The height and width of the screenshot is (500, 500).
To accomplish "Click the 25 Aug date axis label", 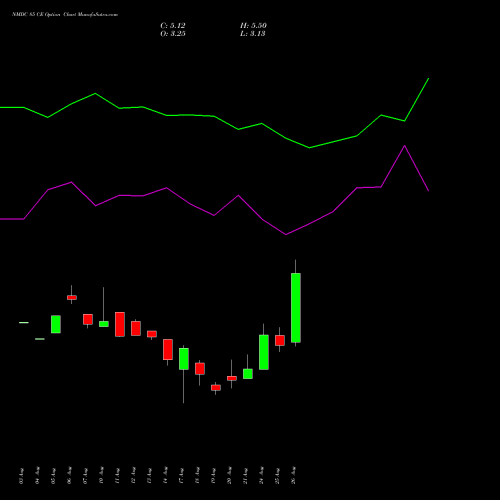I will pyautogui.click(x=277, y=476).
